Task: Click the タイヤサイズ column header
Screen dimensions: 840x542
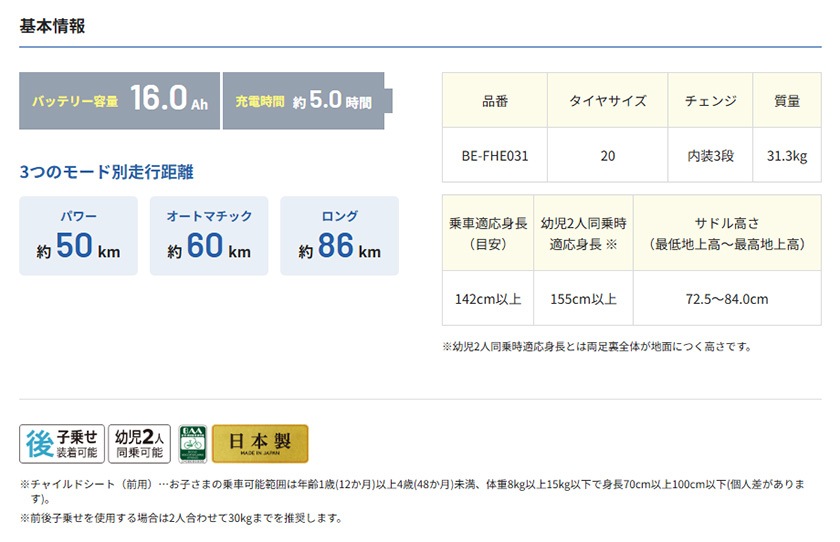Action: coord(607,101)
